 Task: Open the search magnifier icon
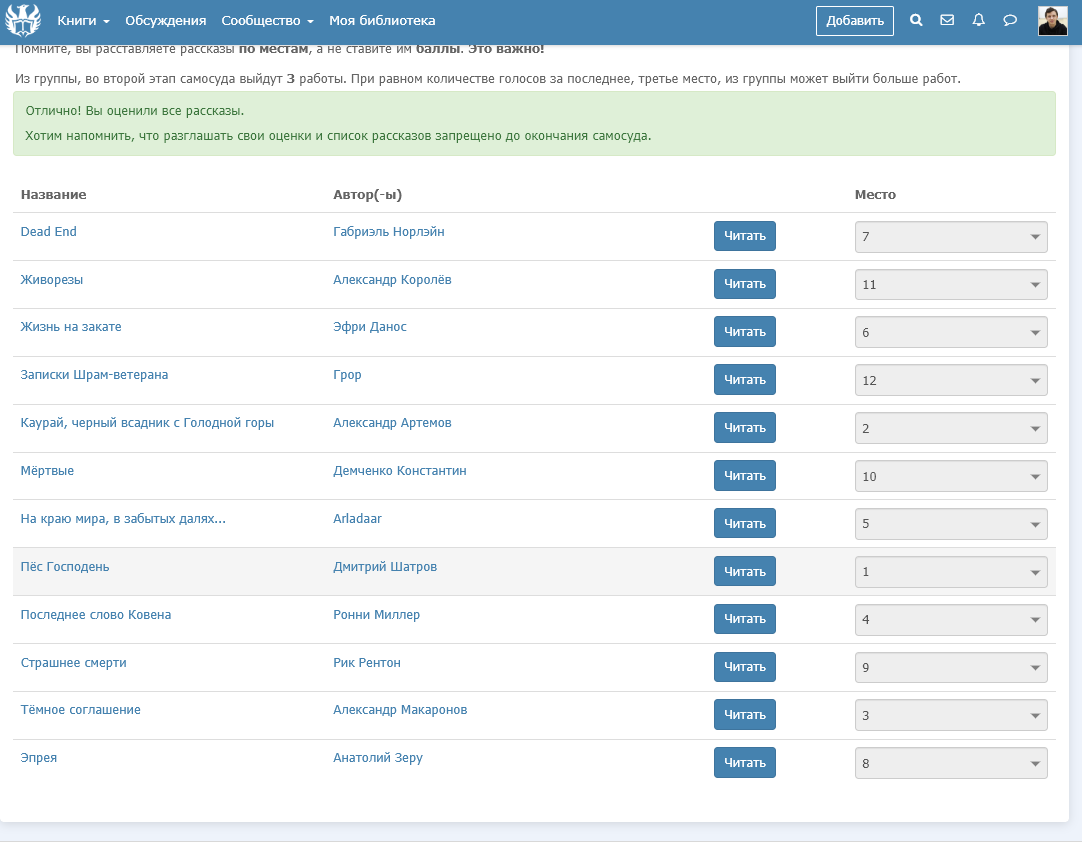(x=916, y=20)
